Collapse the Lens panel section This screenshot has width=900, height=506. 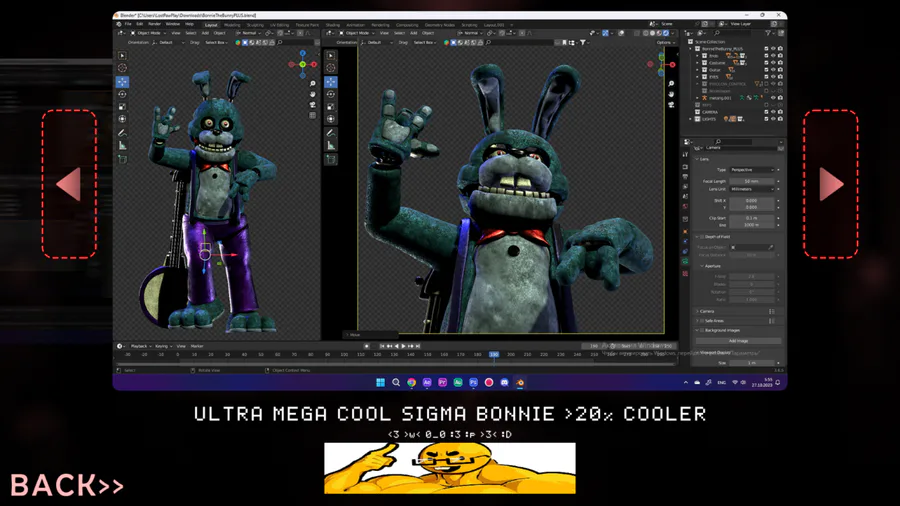point(704,159)
